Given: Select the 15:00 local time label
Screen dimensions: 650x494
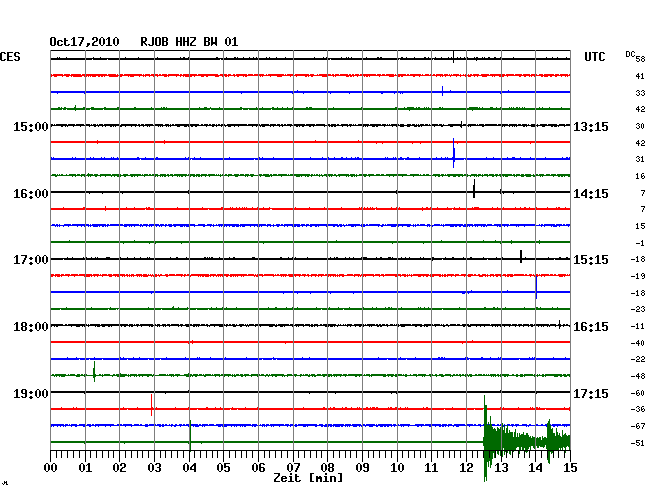Looking at the screenshot, I should pyautogui.click(x=31, y=127).
